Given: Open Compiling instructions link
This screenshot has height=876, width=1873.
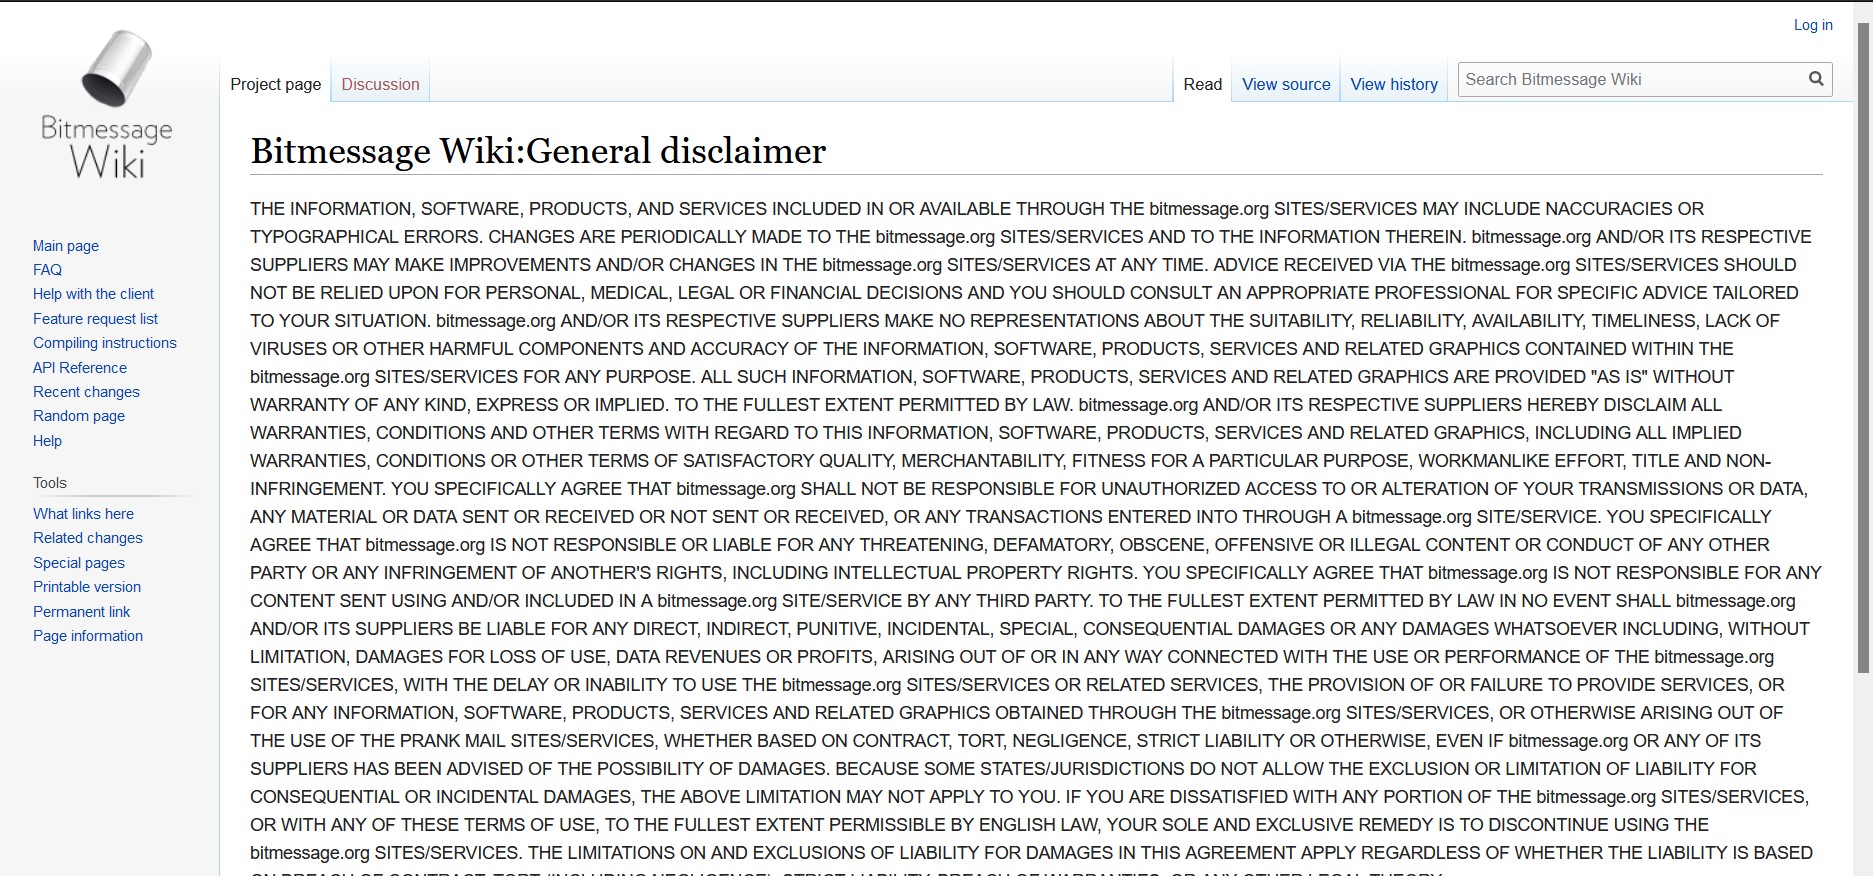Looking at the screenshot, I should tap(105, 343).
